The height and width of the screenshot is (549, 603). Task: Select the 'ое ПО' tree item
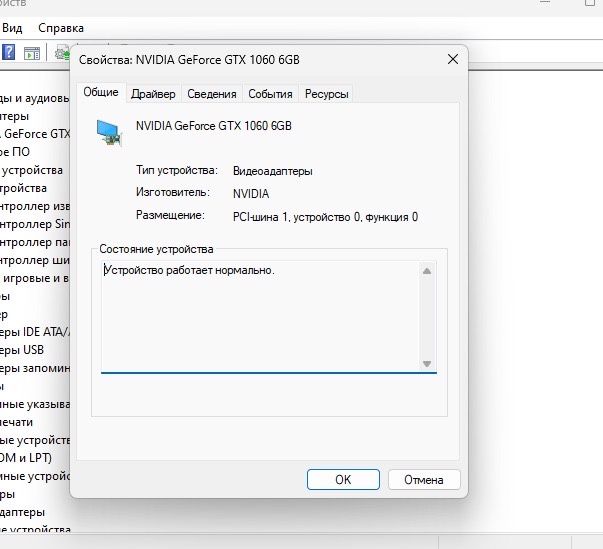coord(15,152)
